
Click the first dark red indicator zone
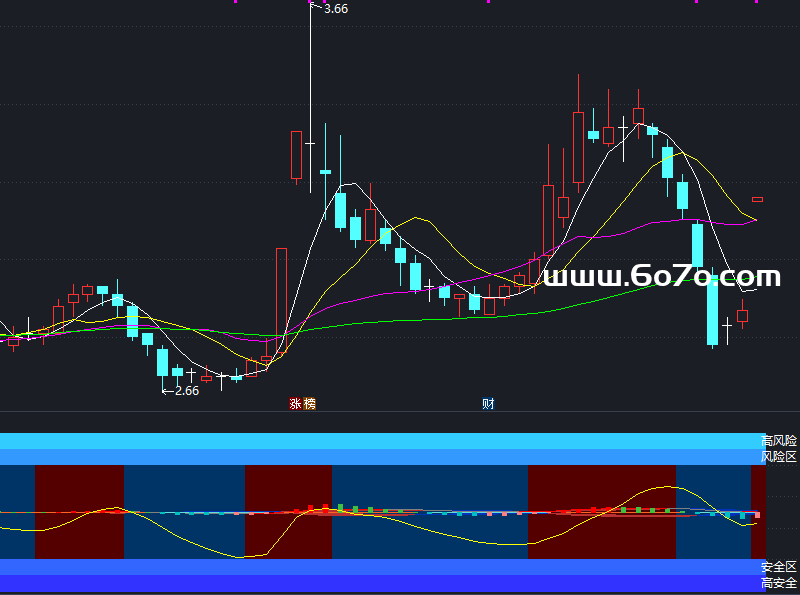tap(79, 511)
